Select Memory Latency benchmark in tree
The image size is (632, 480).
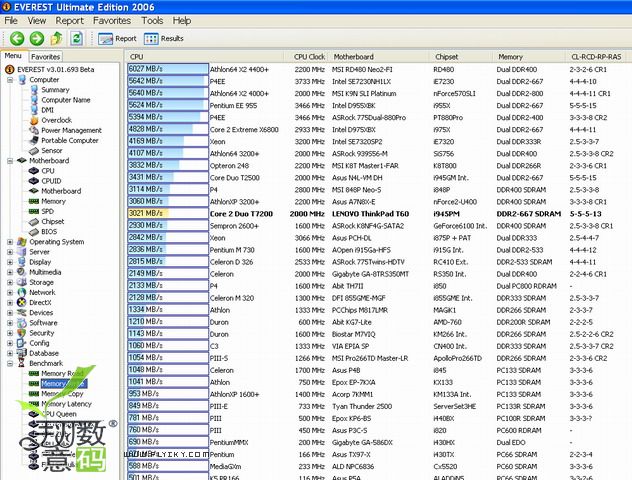[x=68, y=404]
